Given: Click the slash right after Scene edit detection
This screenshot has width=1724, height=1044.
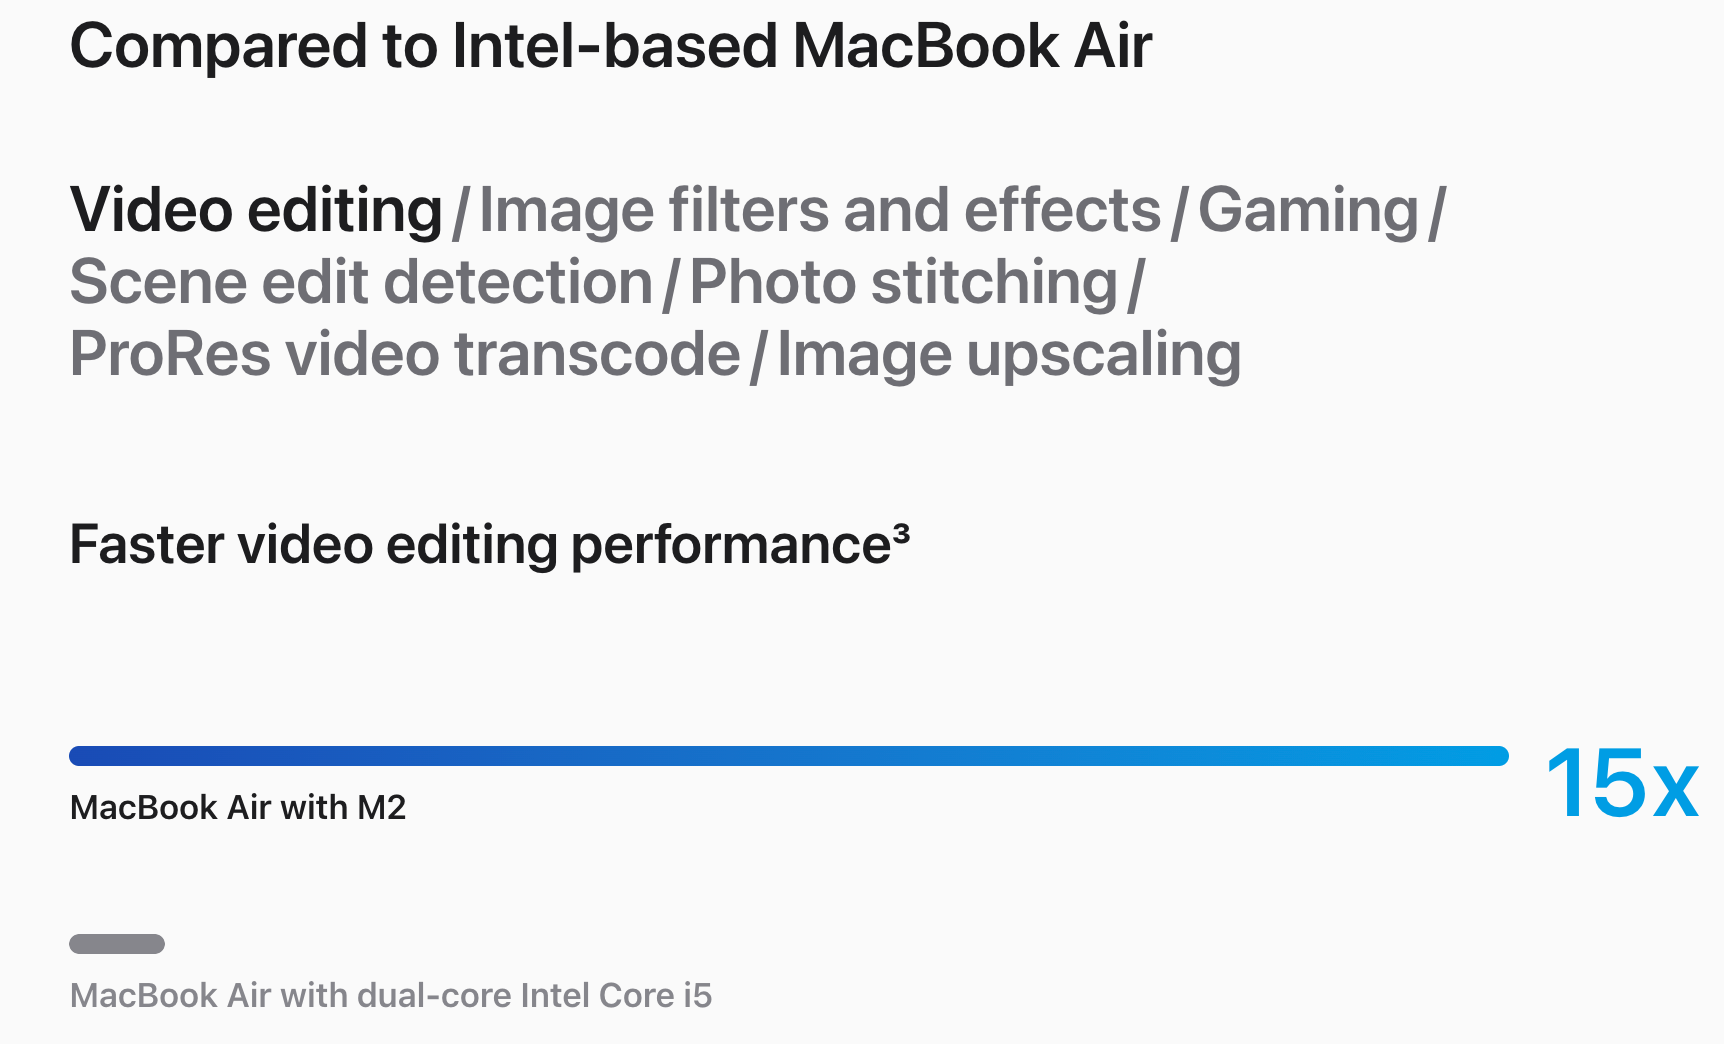Looking at the screenshot, I should (671, 285).
